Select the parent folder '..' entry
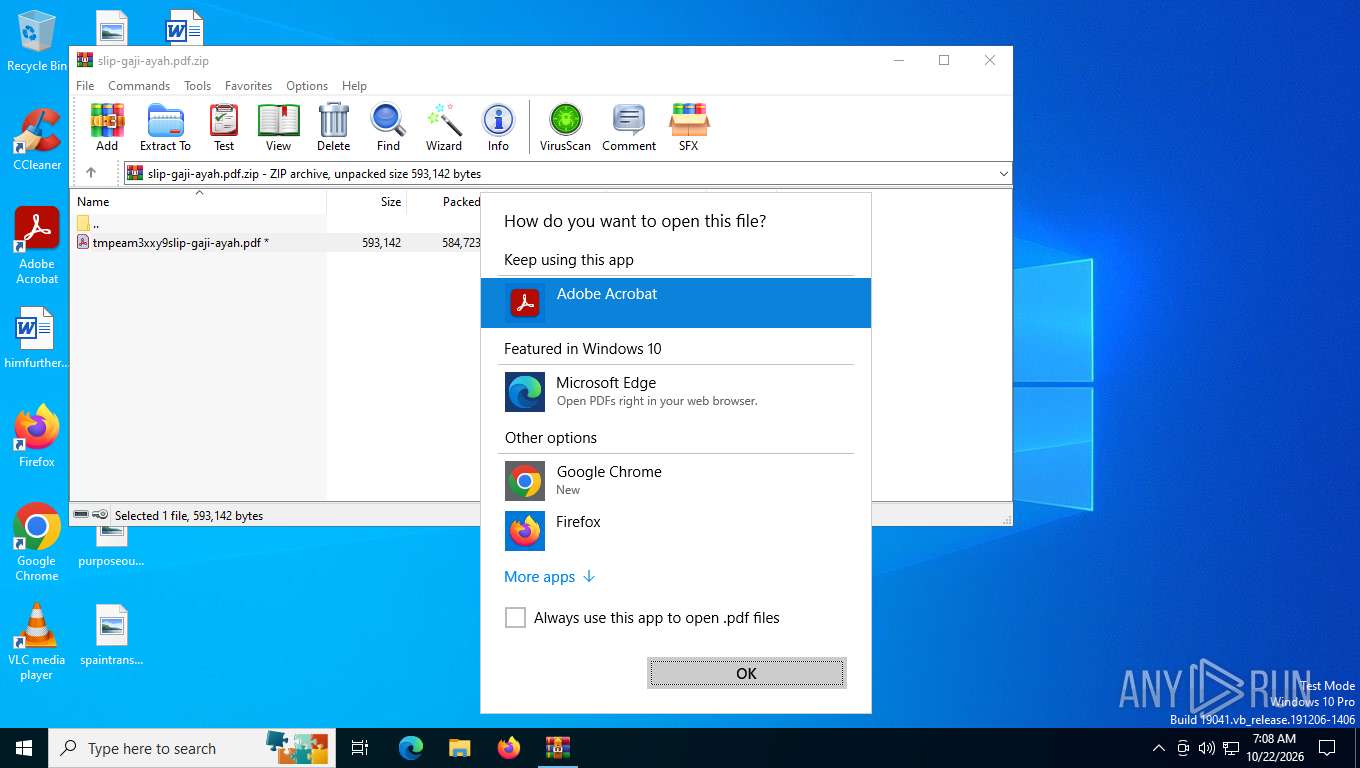 tap(87, 223)
